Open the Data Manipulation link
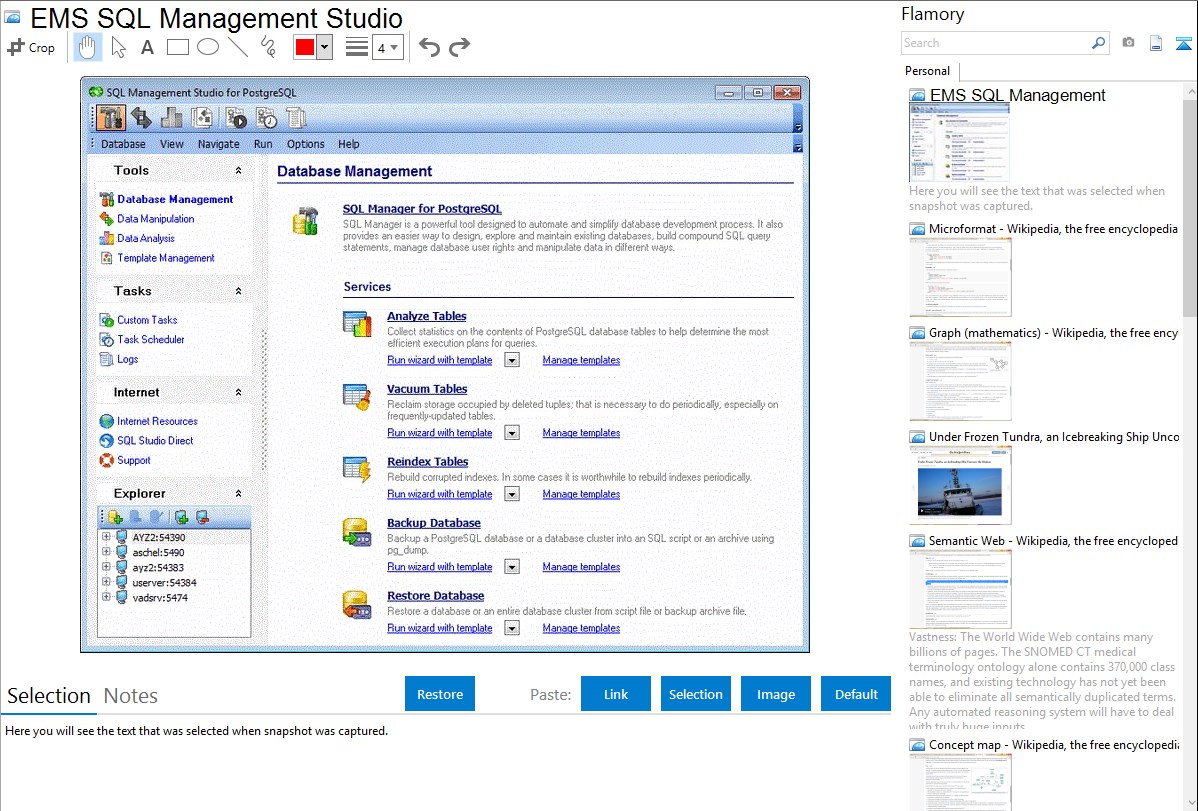This screenshot has height=811, width=1198. point(155,219)
